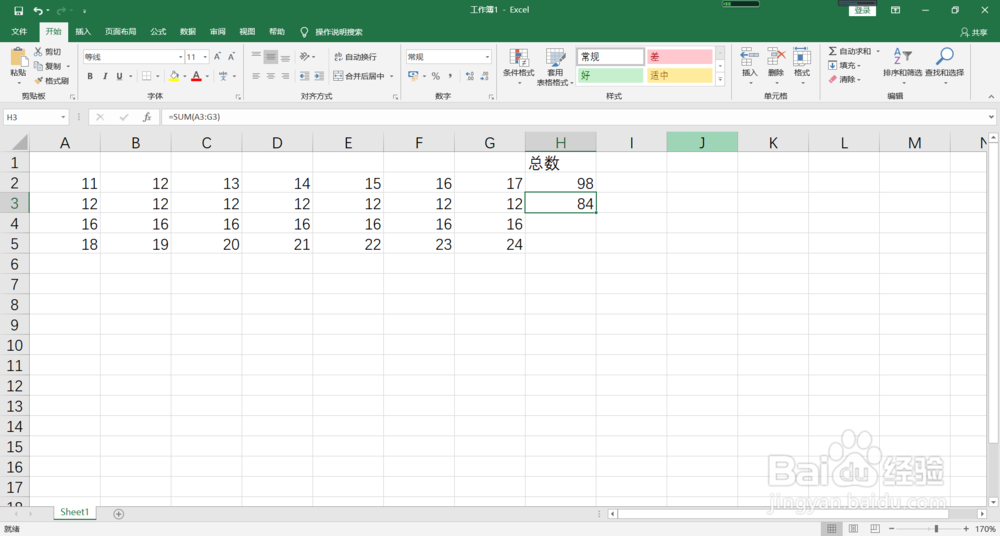Increase indent in the alignment group
This screenshot has width=1000, height=536.
(x=319, y=76)
